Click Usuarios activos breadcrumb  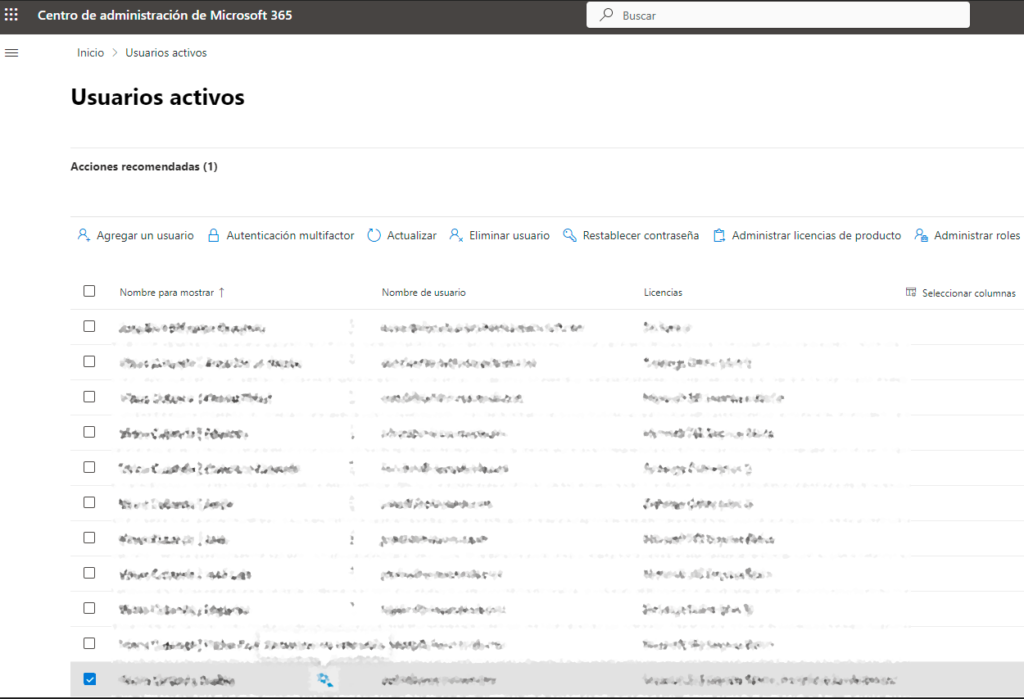[166, 53]
